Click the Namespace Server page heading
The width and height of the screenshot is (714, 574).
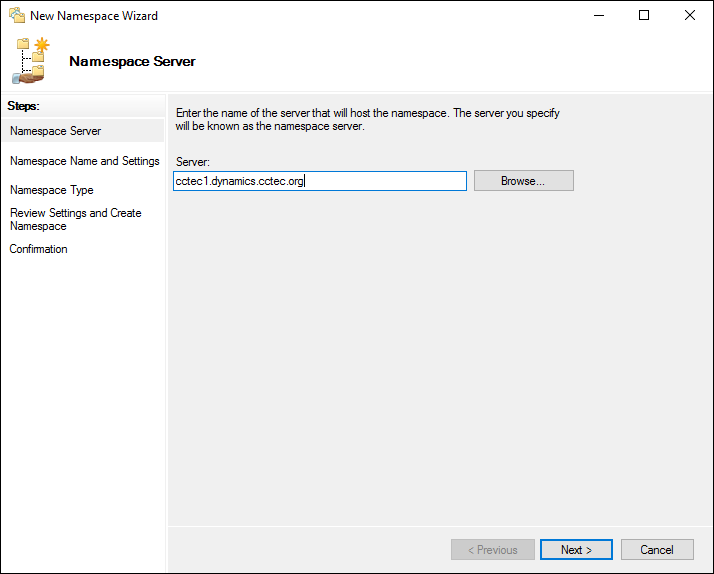[132, 61]
